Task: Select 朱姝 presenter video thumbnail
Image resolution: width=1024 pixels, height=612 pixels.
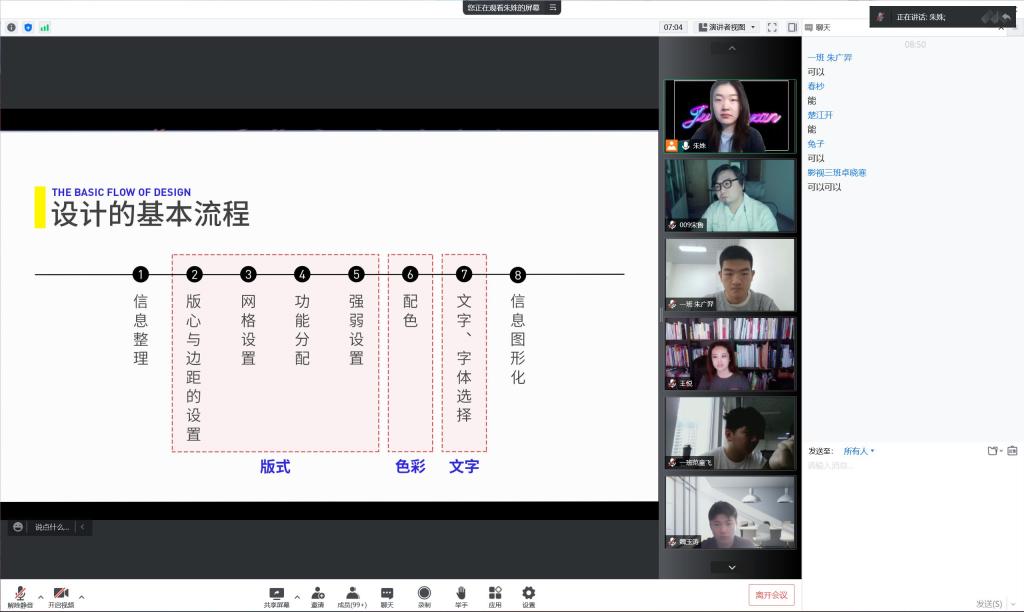Action: (730, 115)
